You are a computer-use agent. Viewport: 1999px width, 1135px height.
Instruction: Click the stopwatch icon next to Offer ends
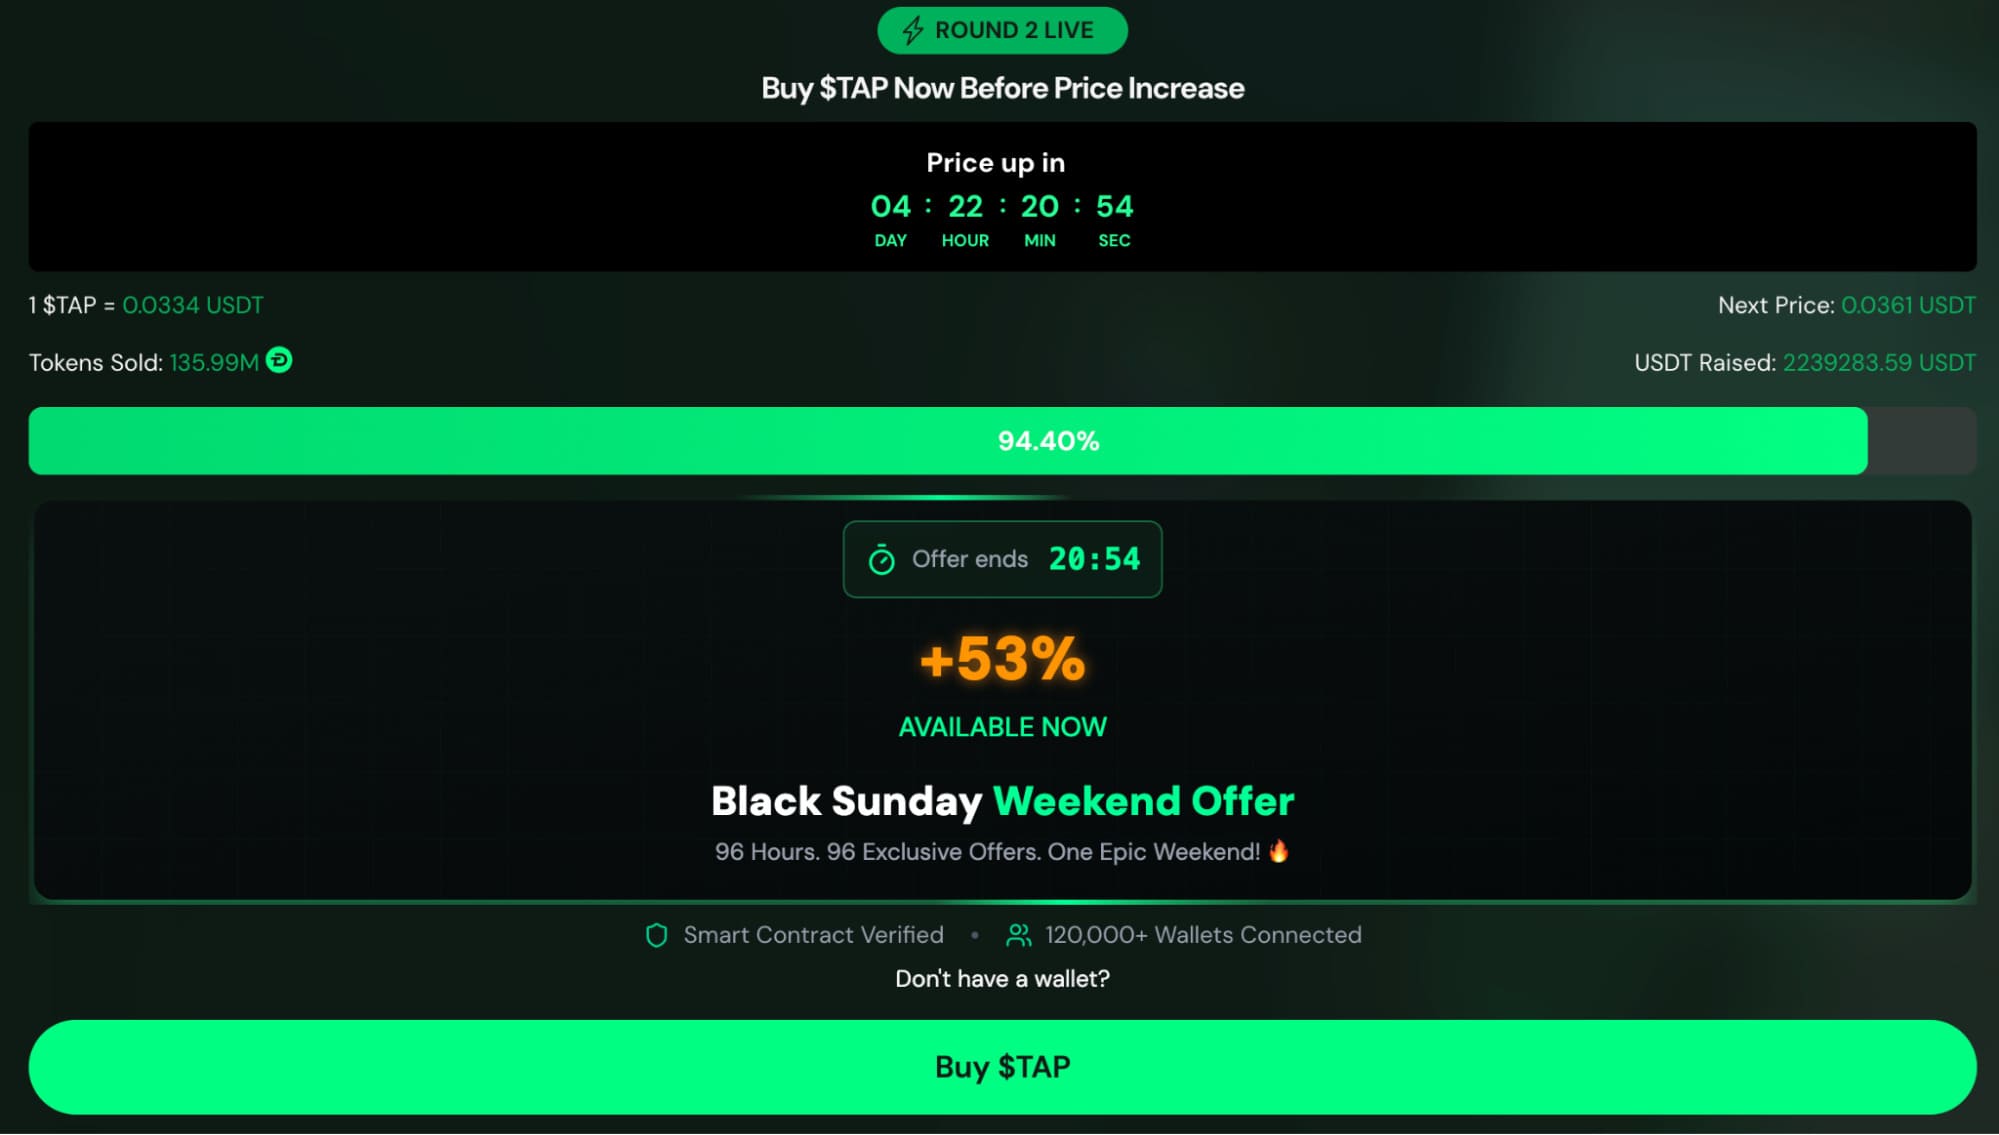click(881, 560)
